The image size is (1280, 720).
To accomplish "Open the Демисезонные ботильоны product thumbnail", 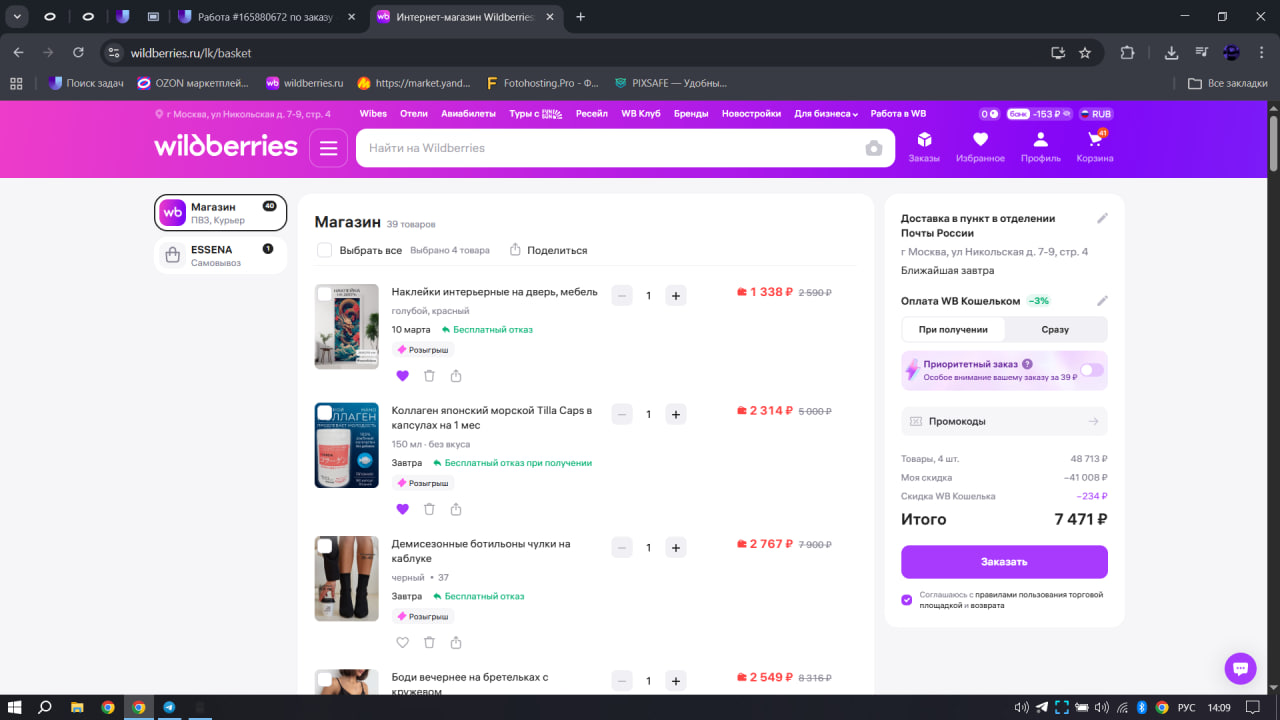I will [x=346, y=578].
